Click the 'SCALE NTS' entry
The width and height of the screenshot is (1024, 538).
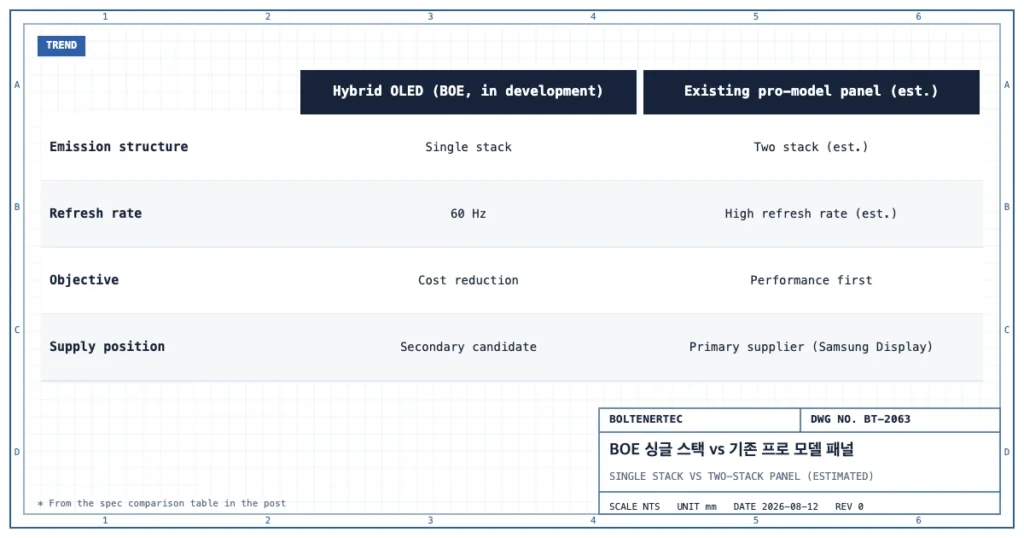tap(634, 507)
